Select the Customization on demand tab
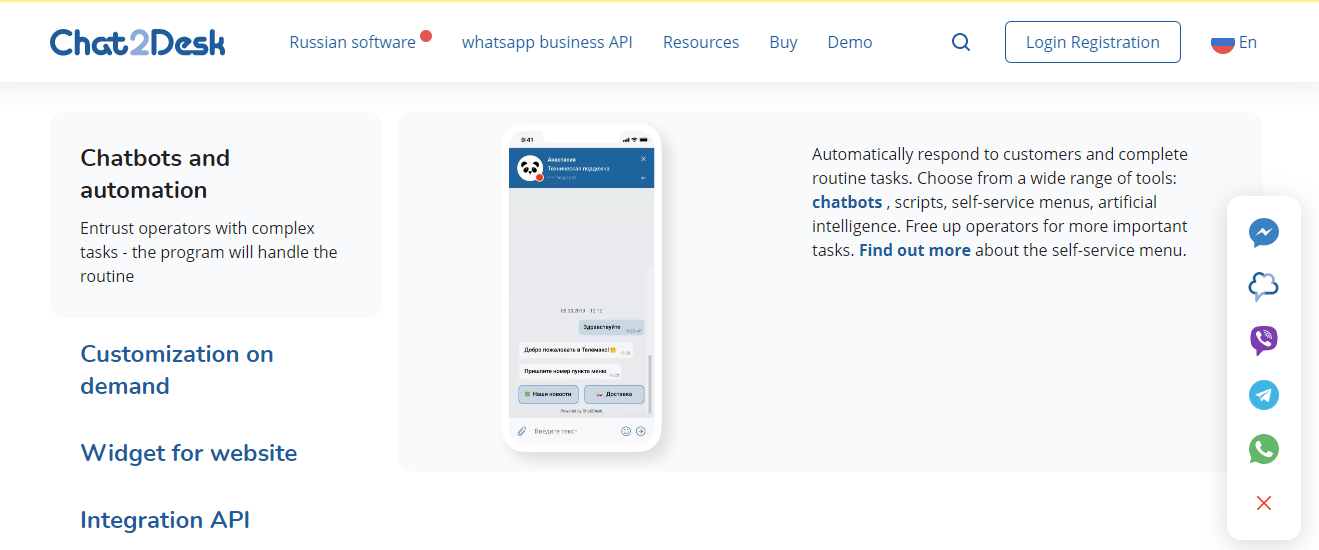This screenshot has width=1319, height=550. 177,370
